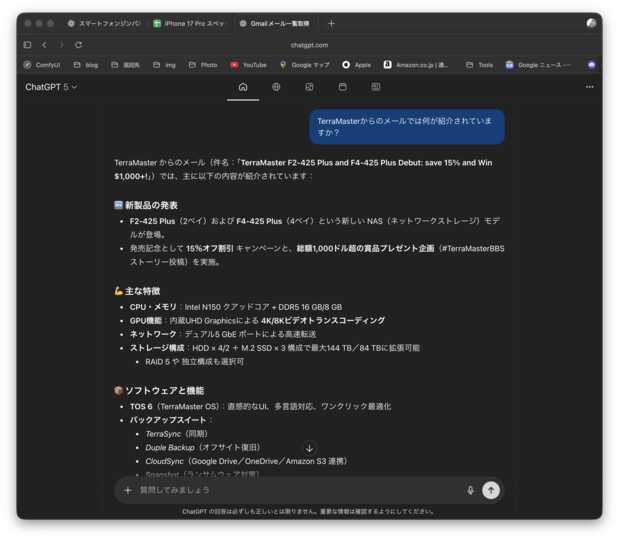This screenshot has height=540, width=619.
Task: Send the message with arrow button
Action: pyautogui.click(x=491, y=491)
